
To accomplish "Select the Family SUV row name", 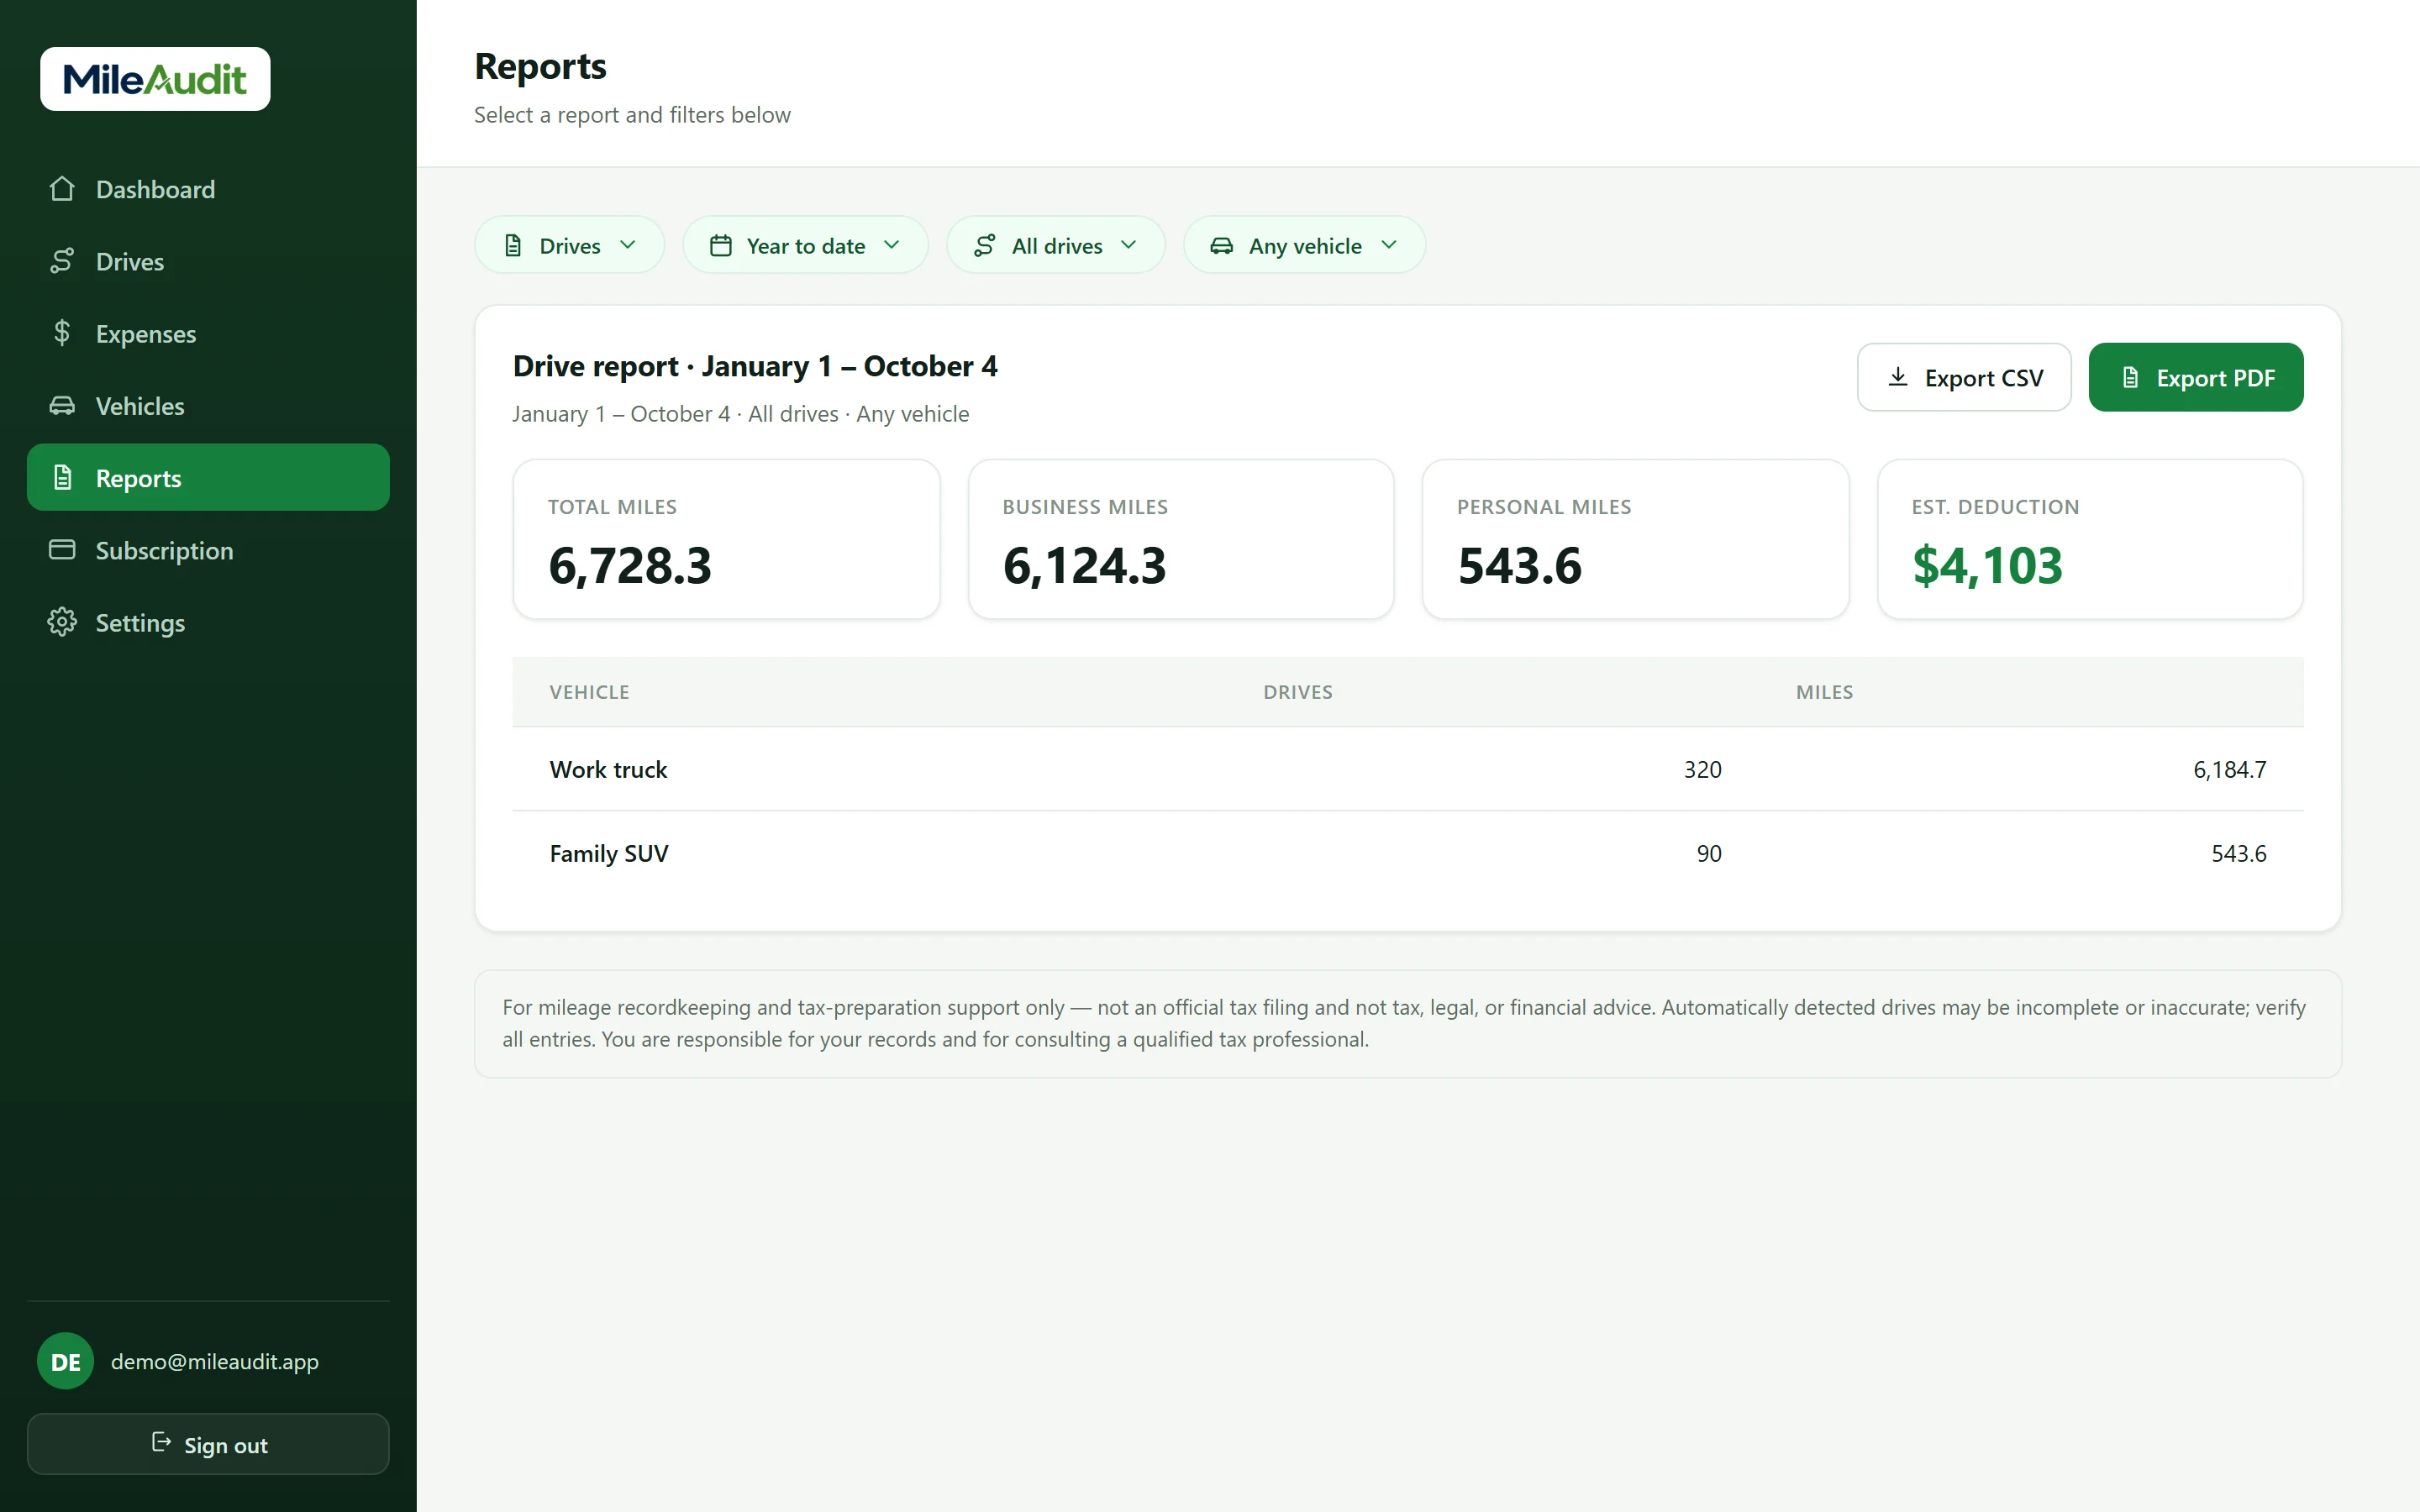I will [609, 853].
